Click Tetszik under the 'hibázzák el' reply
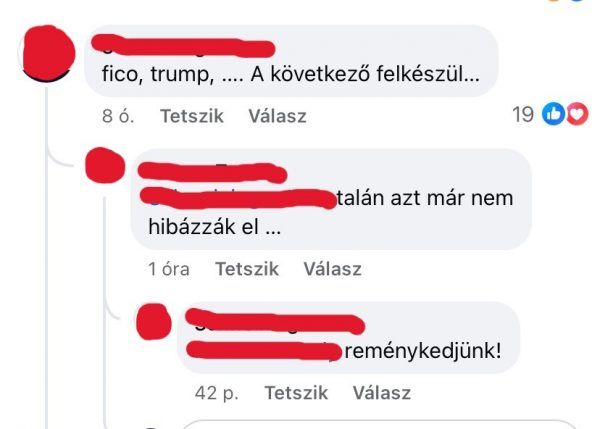The image size is (600, 429). click(247, 269)
